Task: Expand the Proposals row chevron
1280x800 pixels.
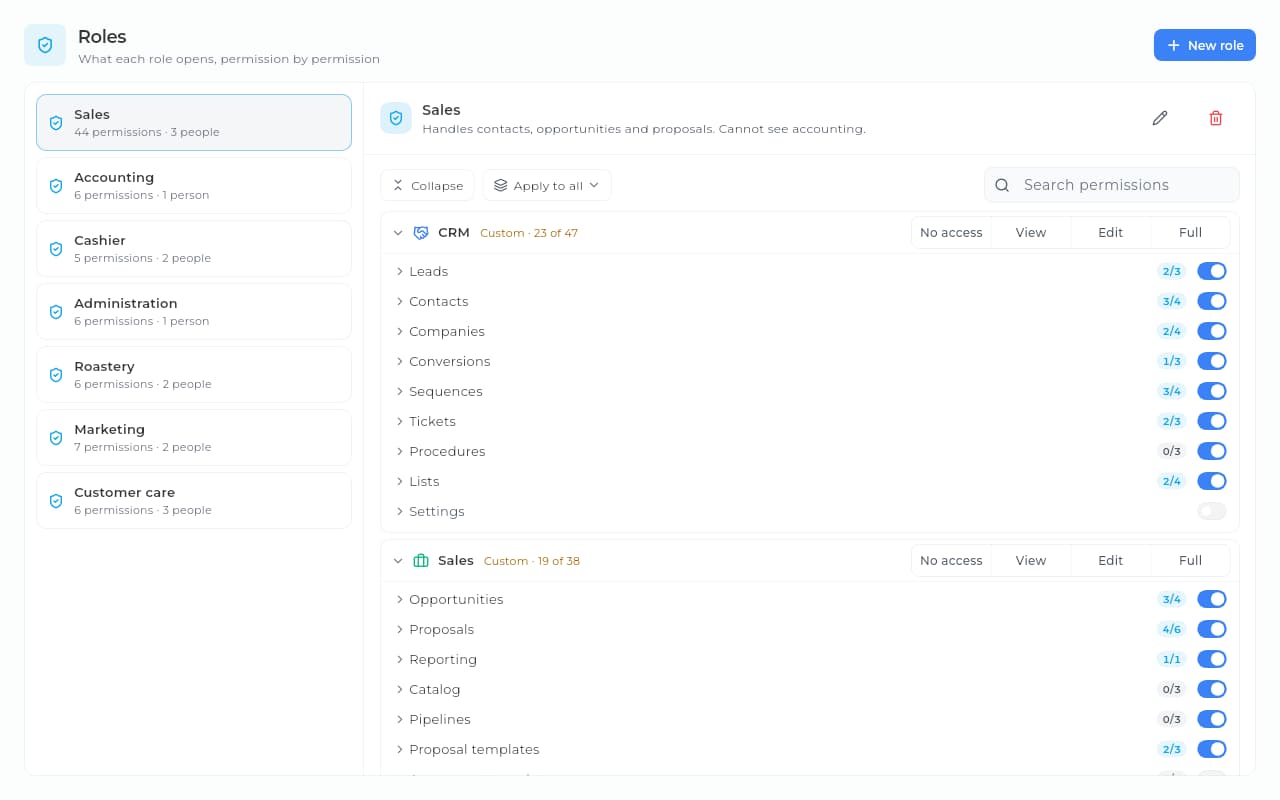Action: (x=400, y=629)
